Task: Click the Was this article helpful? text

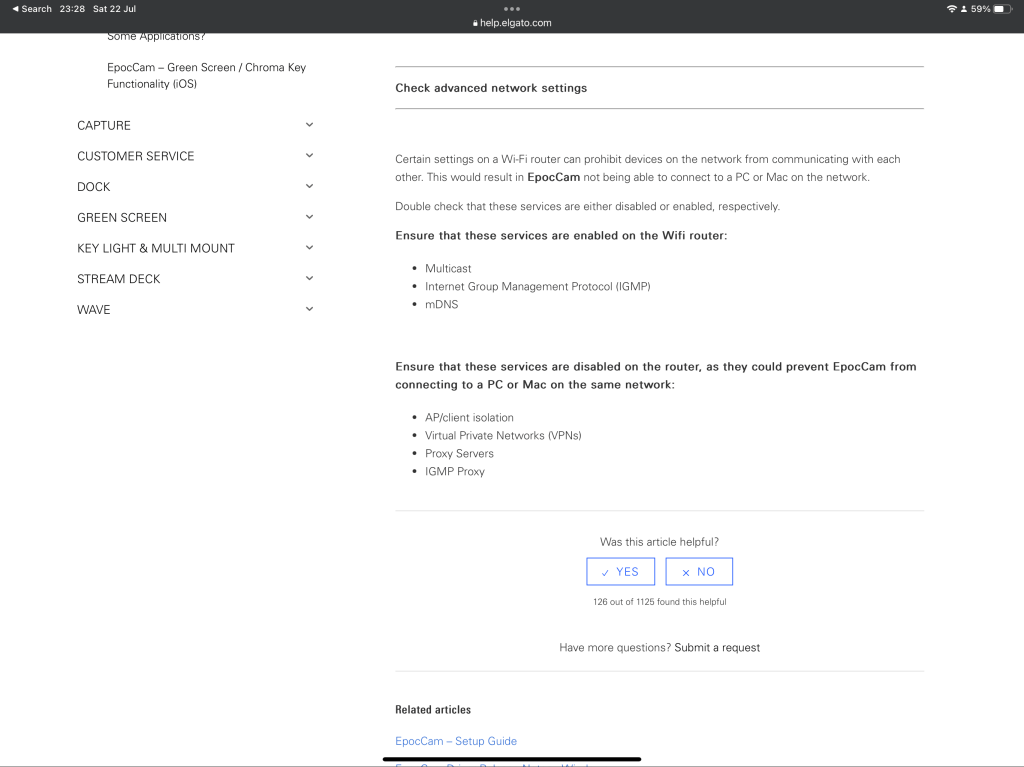Action: point(660,542)
